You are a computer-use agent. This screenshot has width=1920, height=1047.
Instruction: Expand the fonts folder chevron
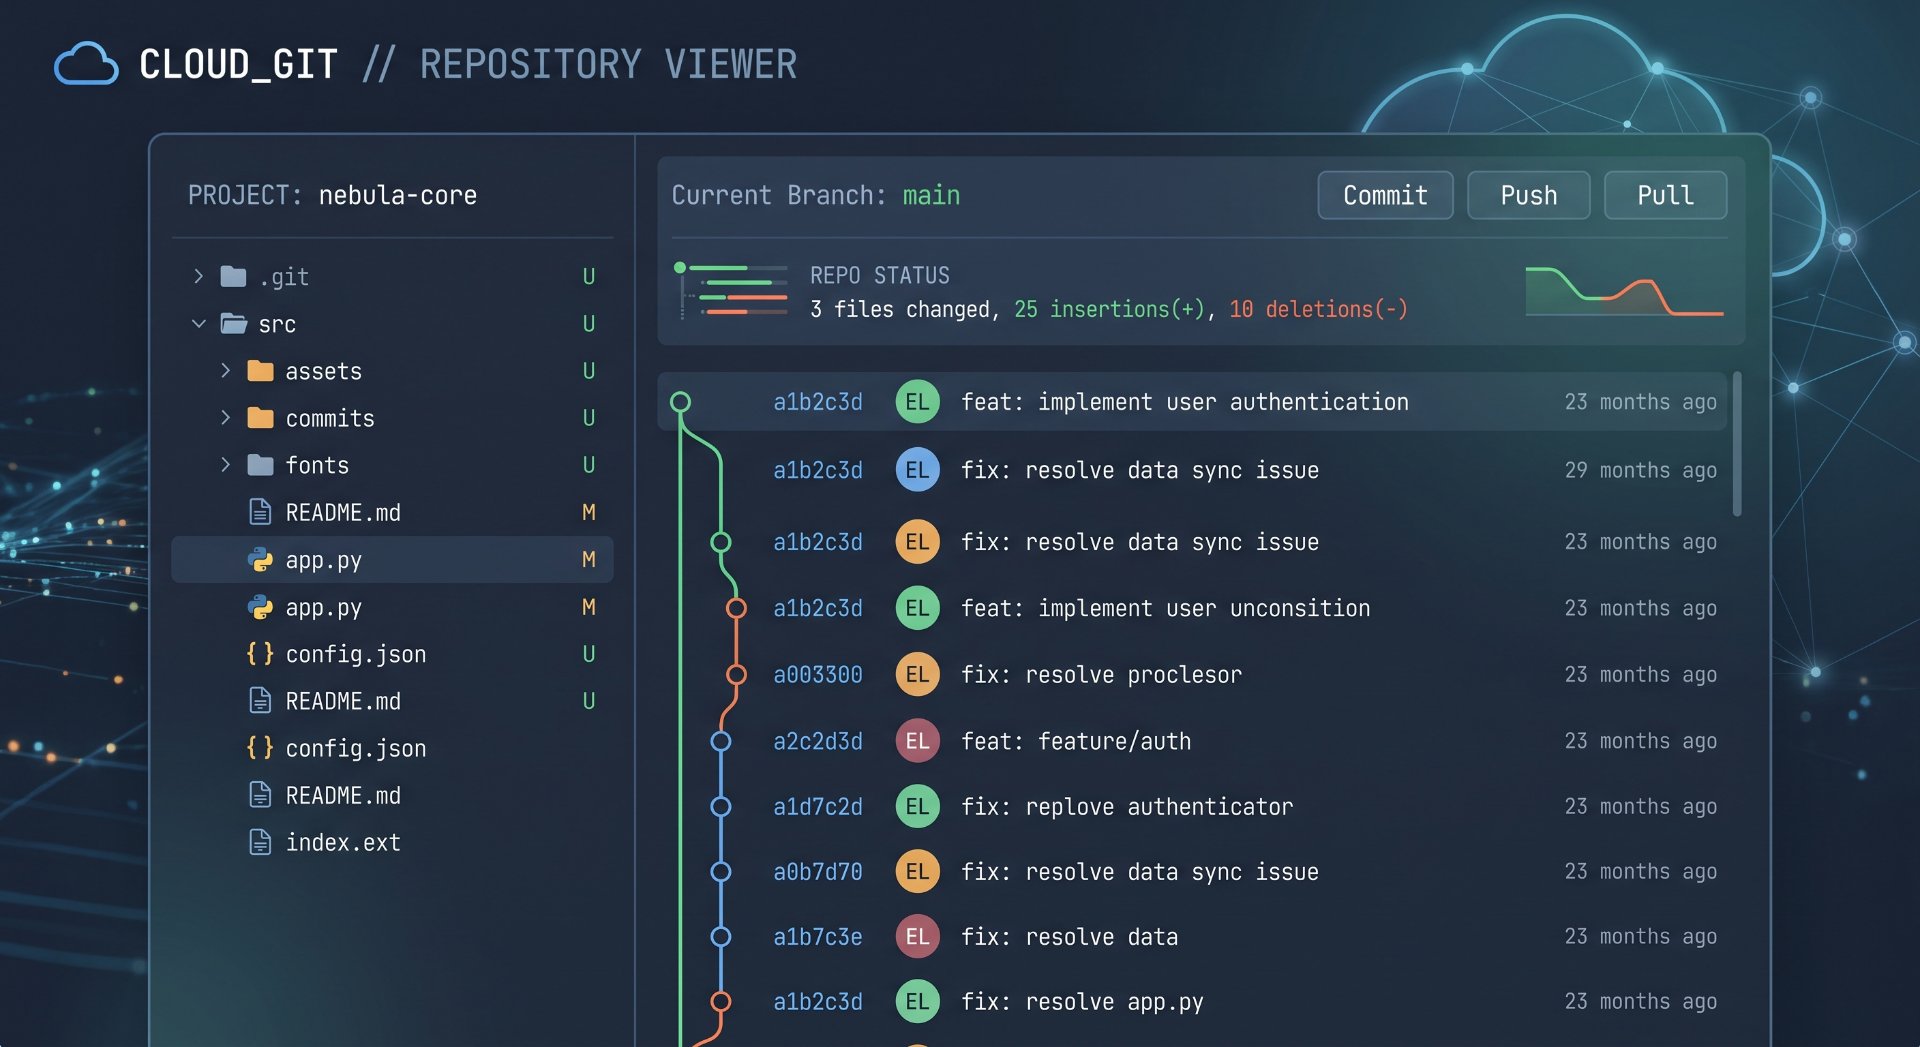pyautogui.click(x=225, y=465)
